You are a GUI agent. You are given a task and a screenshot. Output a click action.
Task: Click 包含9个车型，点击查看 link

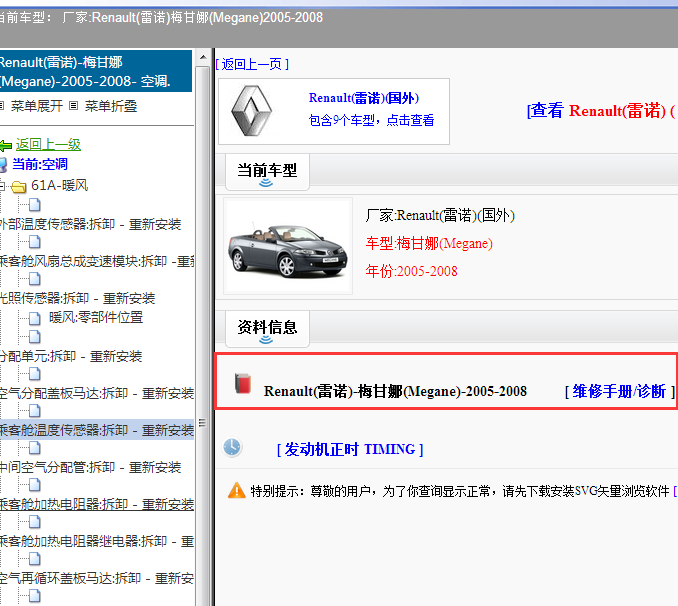pos(371,120)
